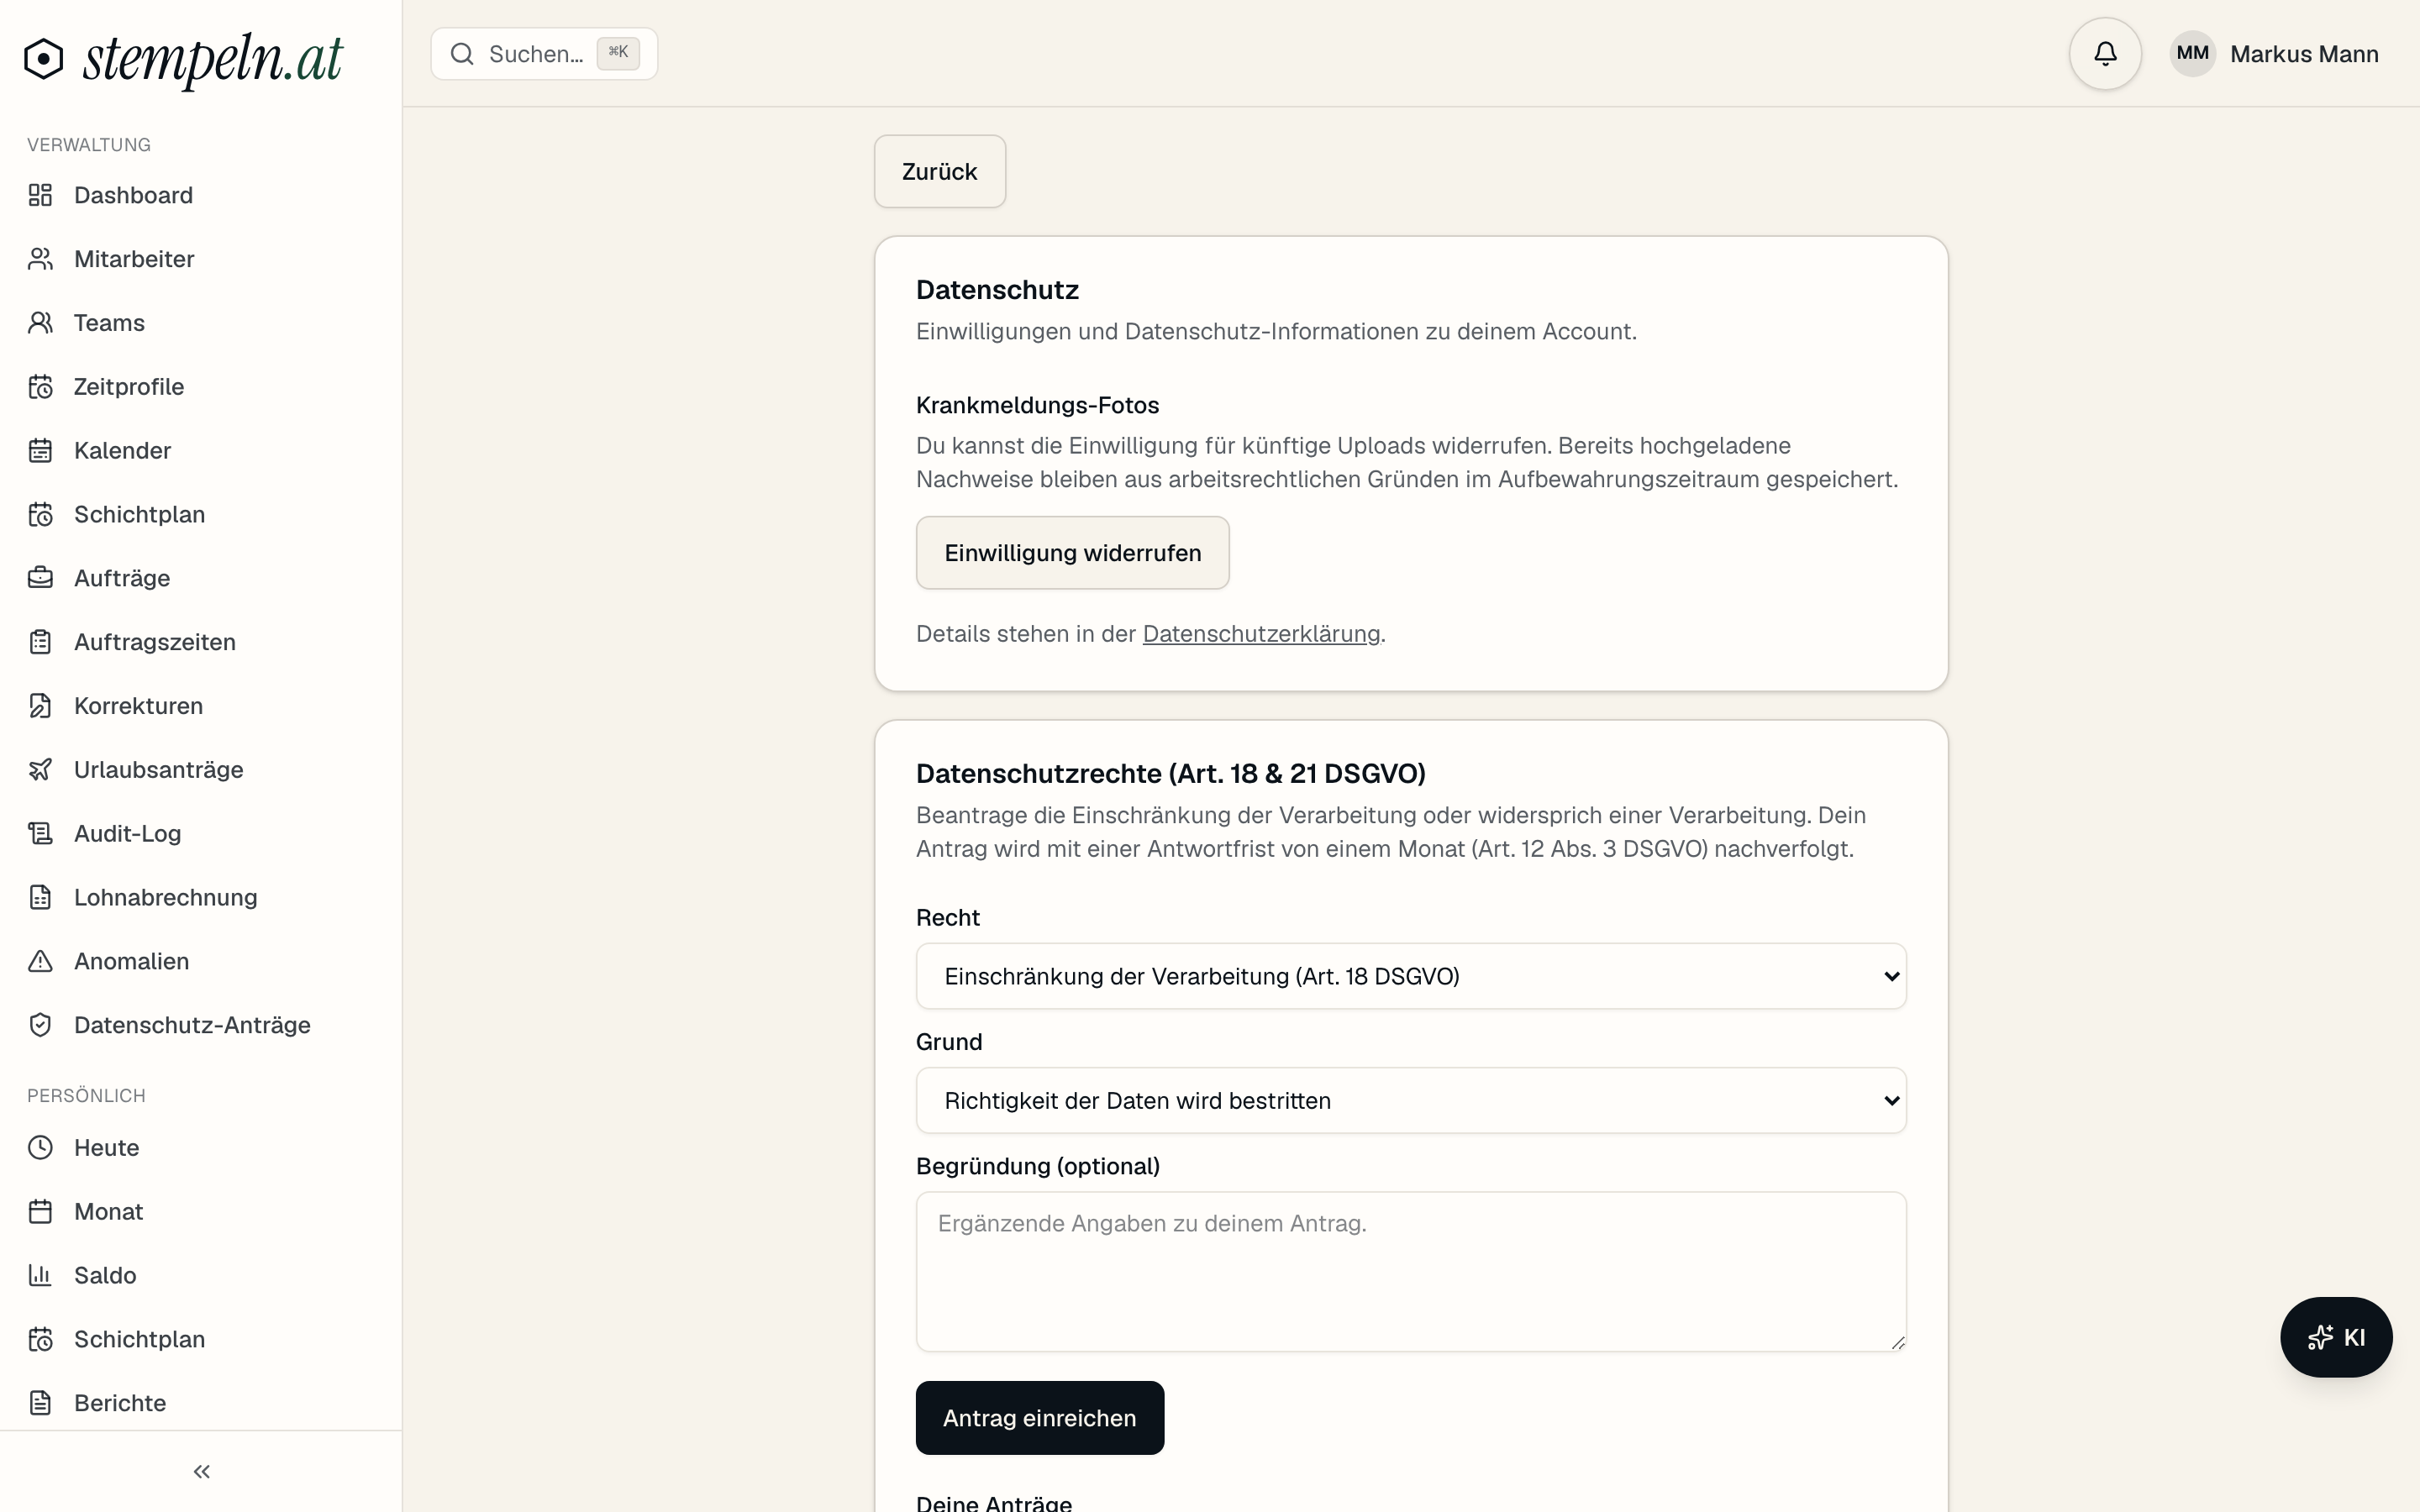Image resolution: width=2420 pixels, height=1512 pixels.
Task: Click the Kalender icon
Action: tap(40, 451)
